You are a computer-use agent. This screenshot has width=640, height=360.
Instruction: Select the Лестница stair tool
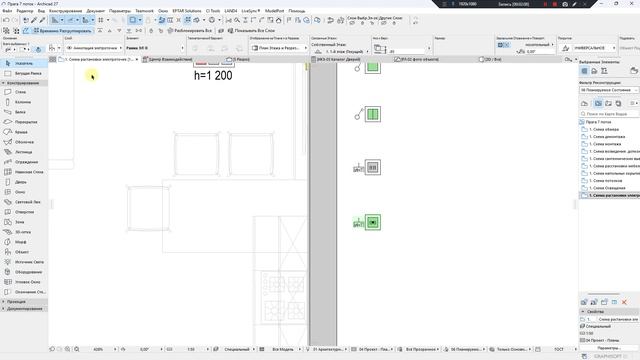pos(24,152)
